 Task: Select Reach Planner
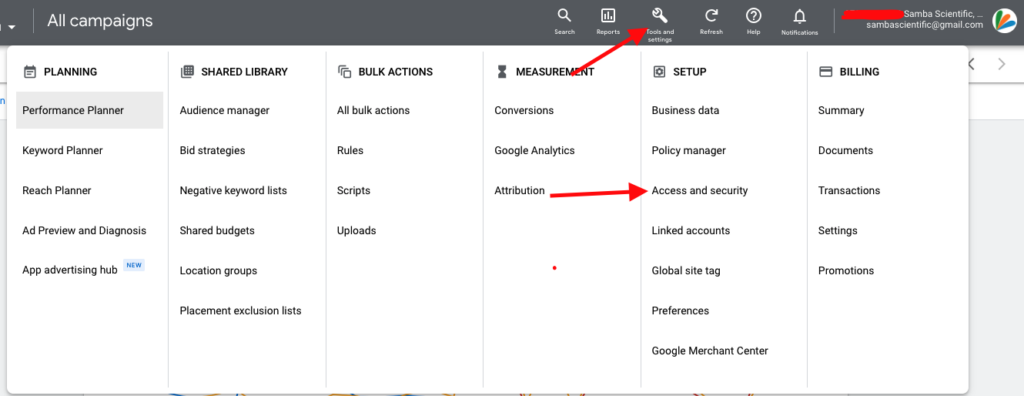click(x=57, y=191)
